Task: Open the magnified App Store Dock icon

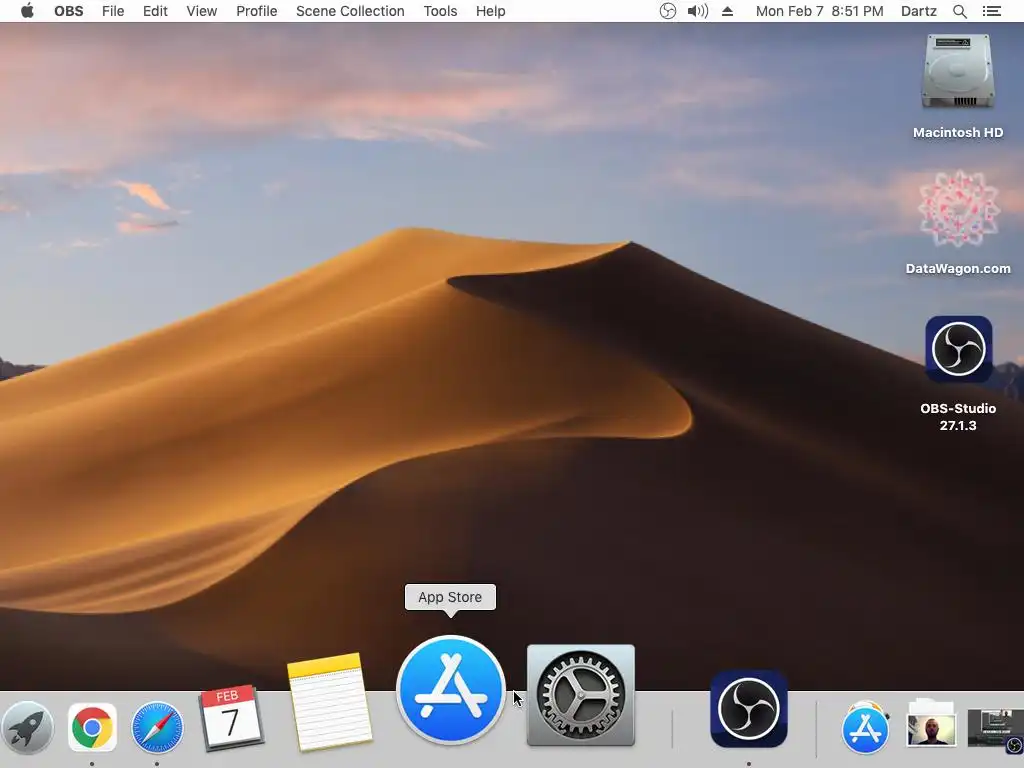Action: tap(451, 690)
